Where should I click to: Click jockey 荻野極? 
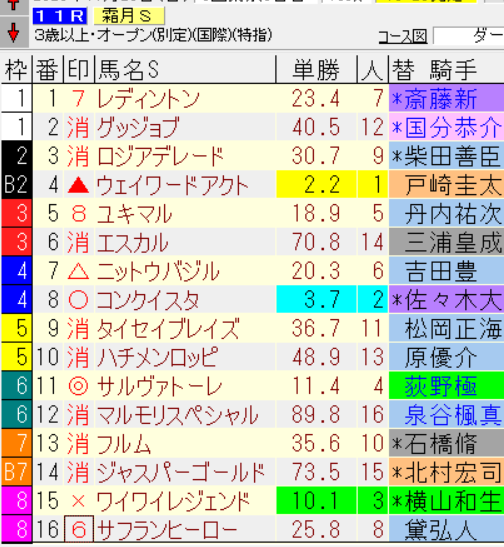[441, 386]
